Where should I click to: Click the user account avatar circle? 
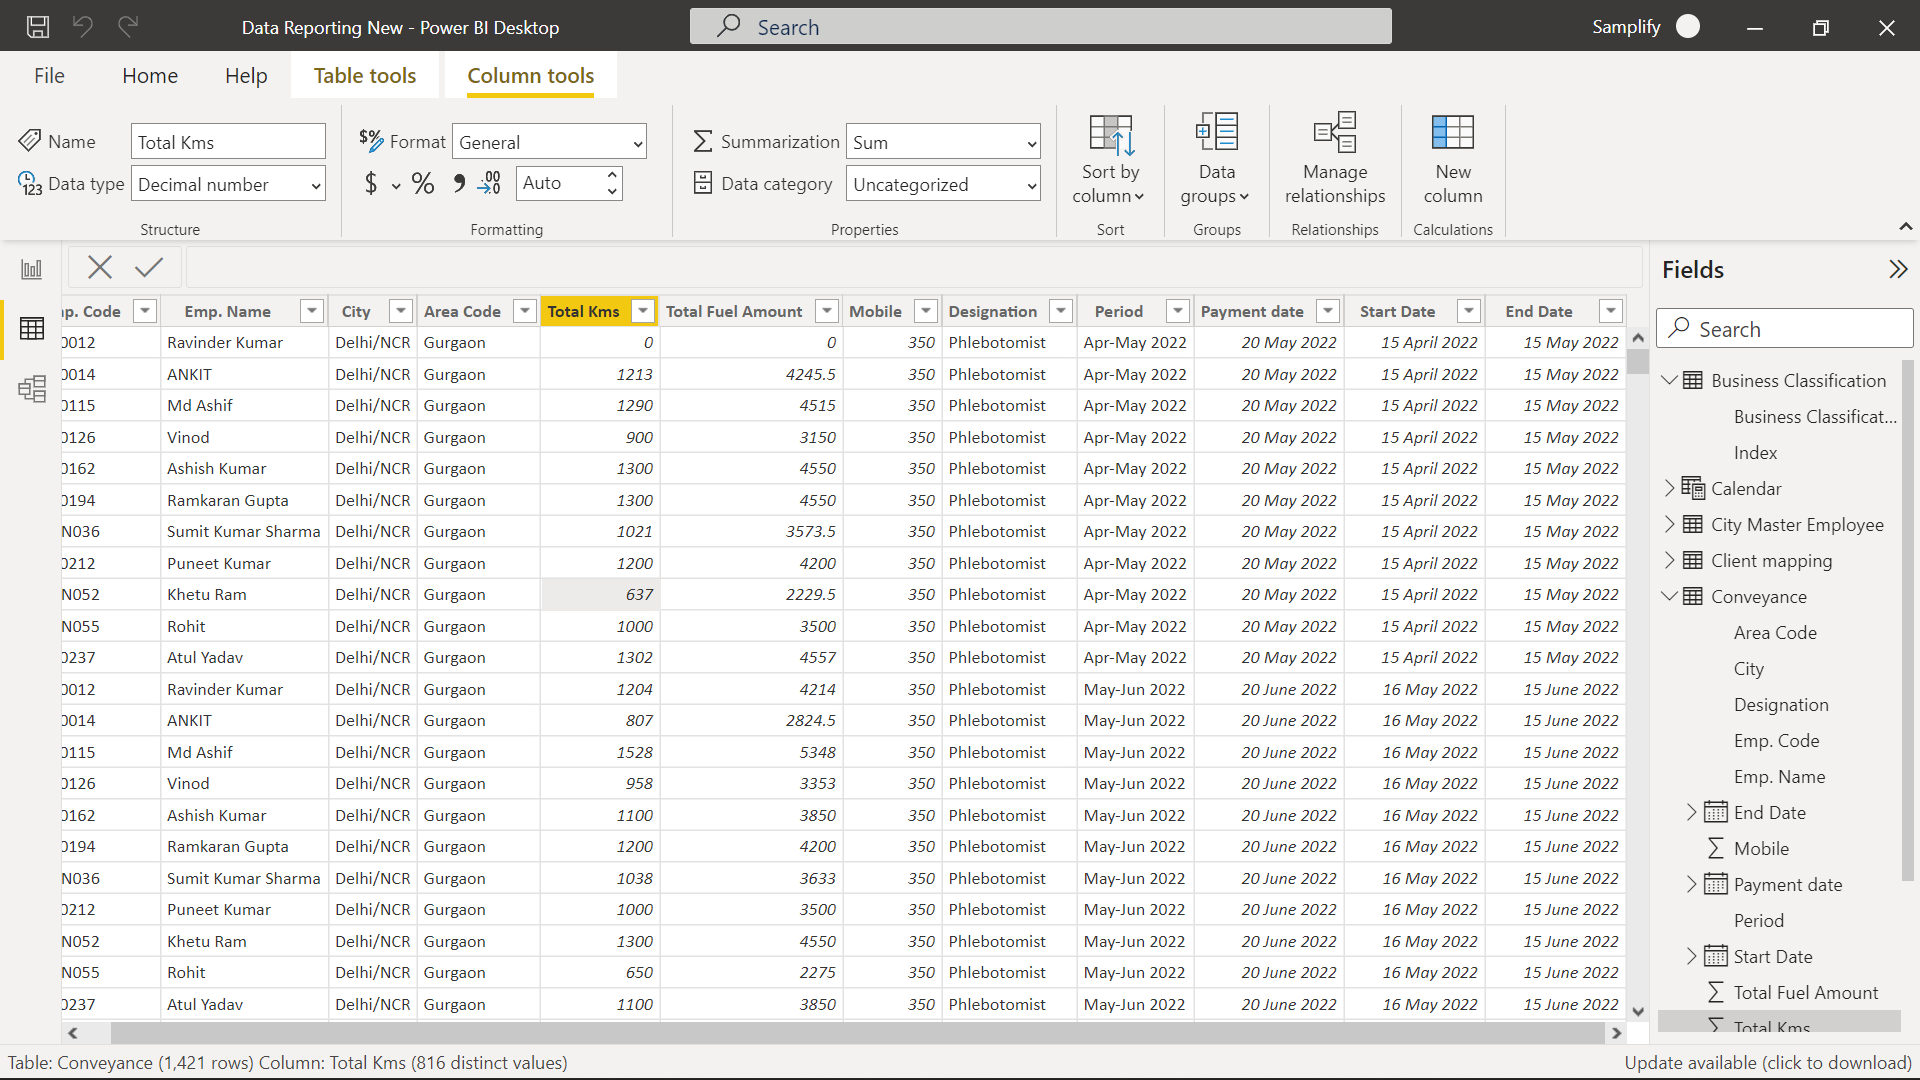(1688, 27)
